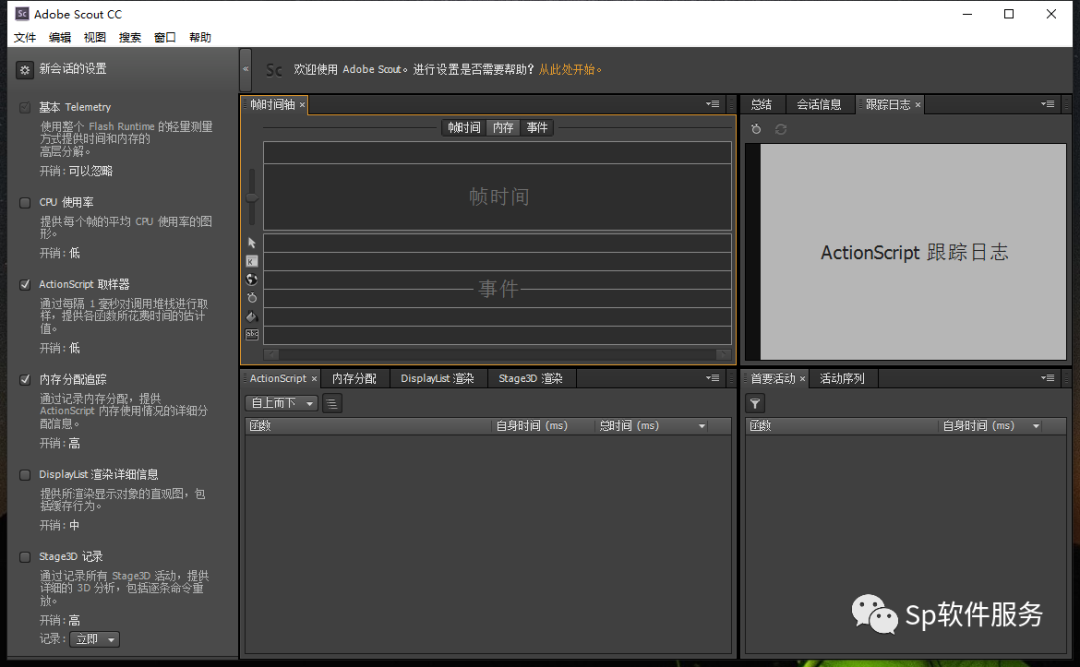Toggle the 基本 Telemetry checkbox
The image size is (1080, 667).
(x=25, y=107)
